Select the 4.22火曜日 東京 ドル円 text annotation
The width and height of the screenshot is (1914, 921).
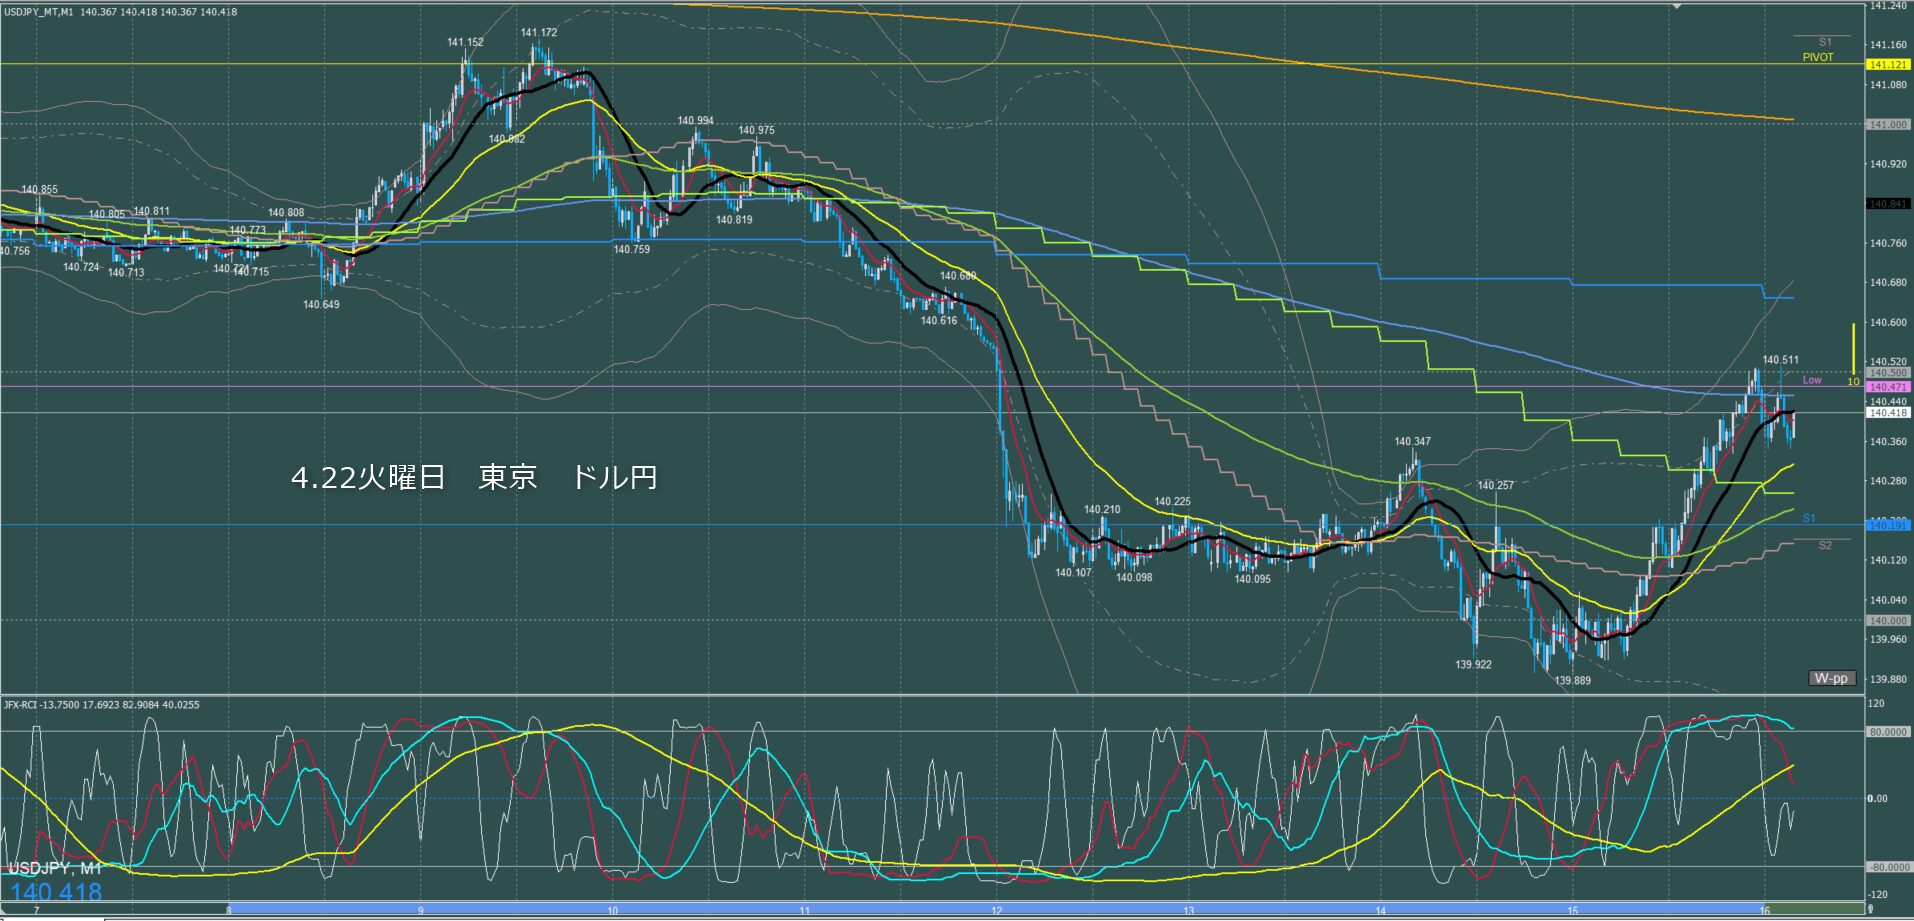pyautogui.click(x=474, y=477)
